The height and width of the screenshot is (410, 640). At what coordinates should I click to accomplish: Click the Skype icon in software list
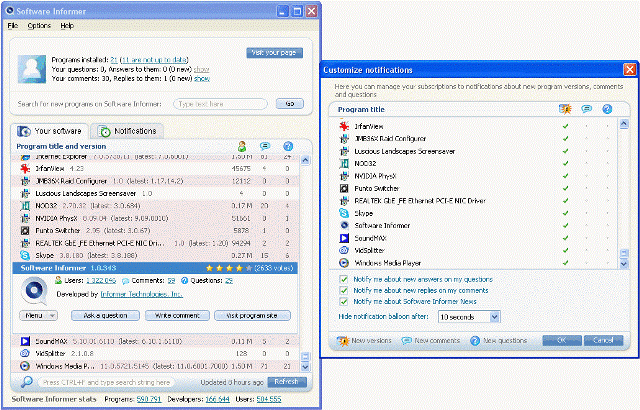tap(25, 255)
